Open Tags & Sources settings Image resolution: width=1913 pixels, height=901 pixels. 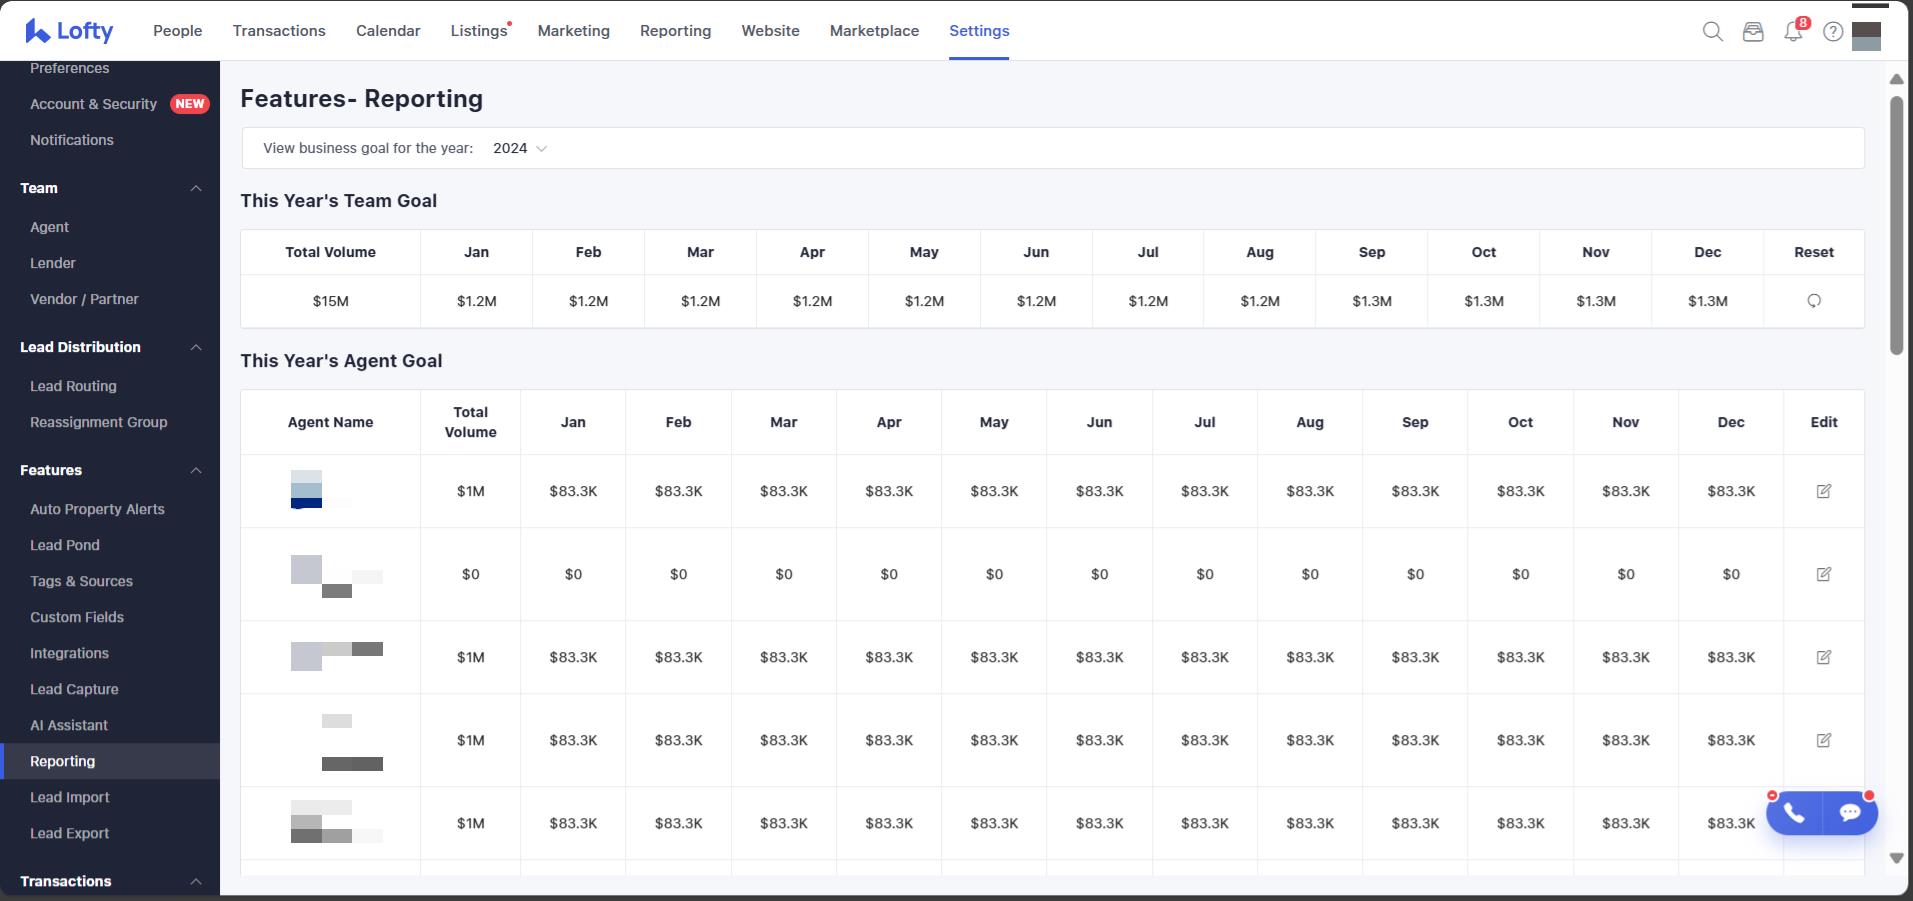tap(81, 581)
